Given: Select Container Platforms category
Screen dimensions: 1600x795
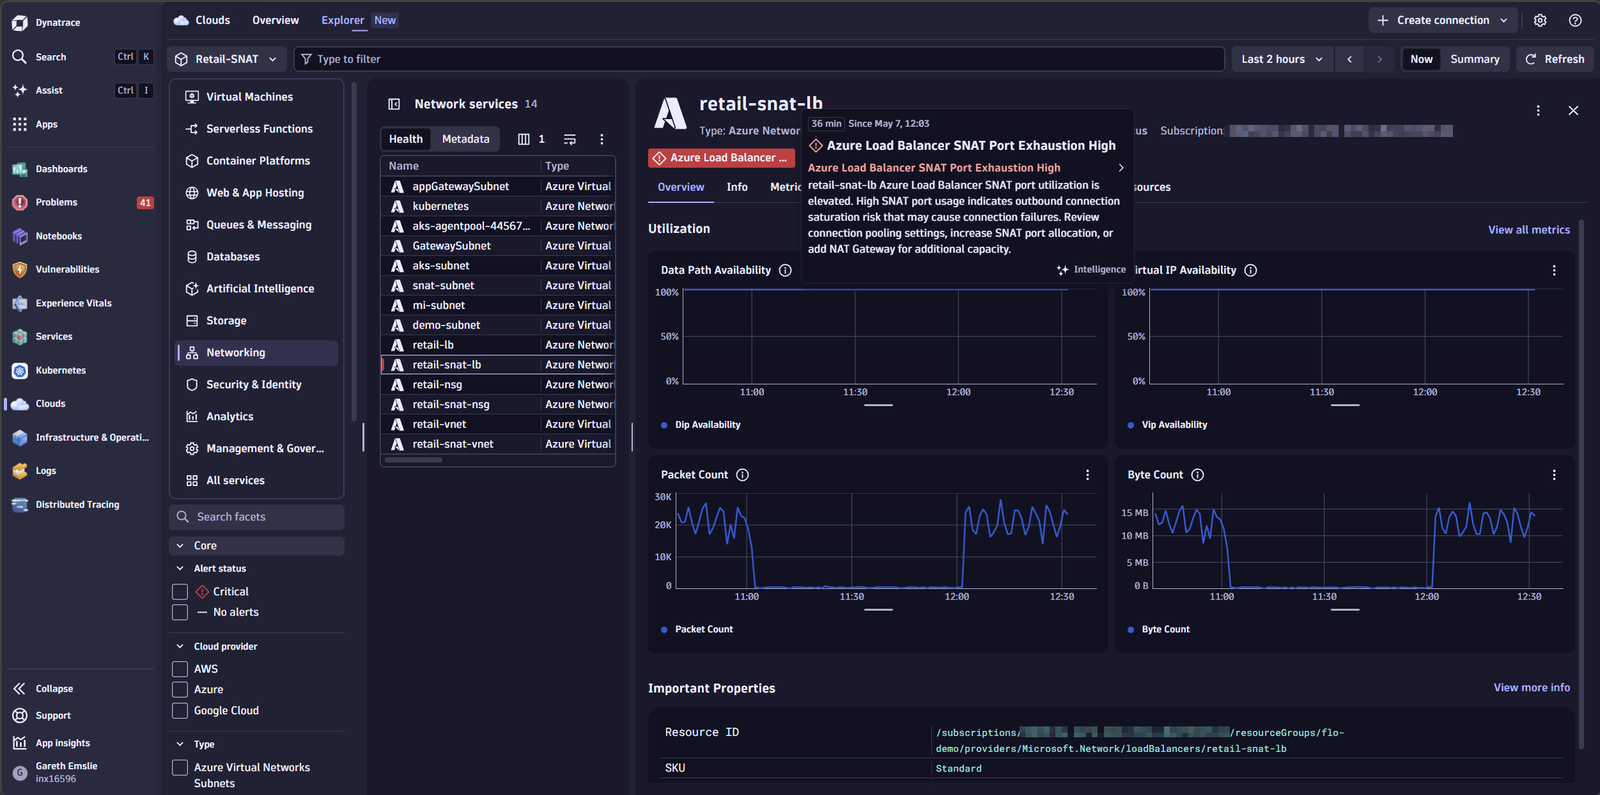Looking at the screenshot, I should (x=257, y=161).
